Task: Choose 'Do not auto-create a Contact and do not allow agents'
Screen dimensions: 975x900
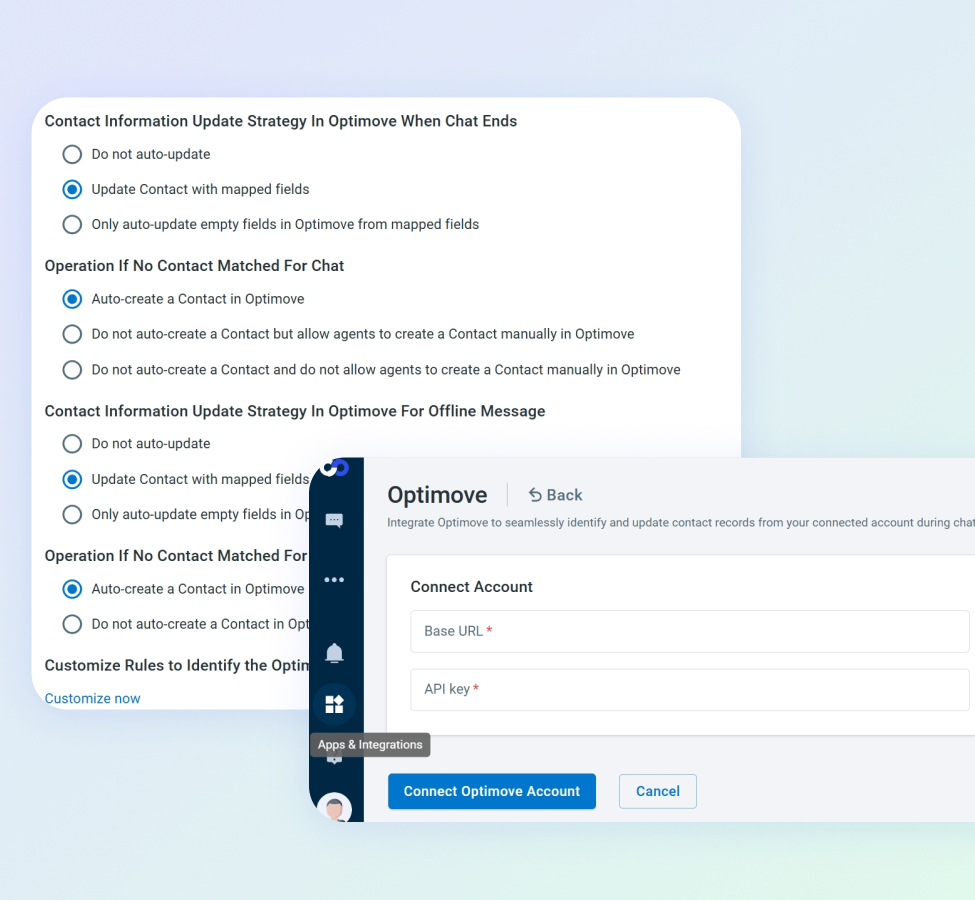Action: (x=72, y=369)
